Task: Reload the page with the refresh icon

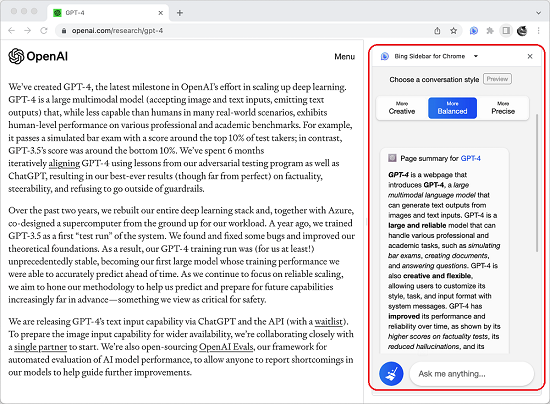Action: [x=44, y=31]
